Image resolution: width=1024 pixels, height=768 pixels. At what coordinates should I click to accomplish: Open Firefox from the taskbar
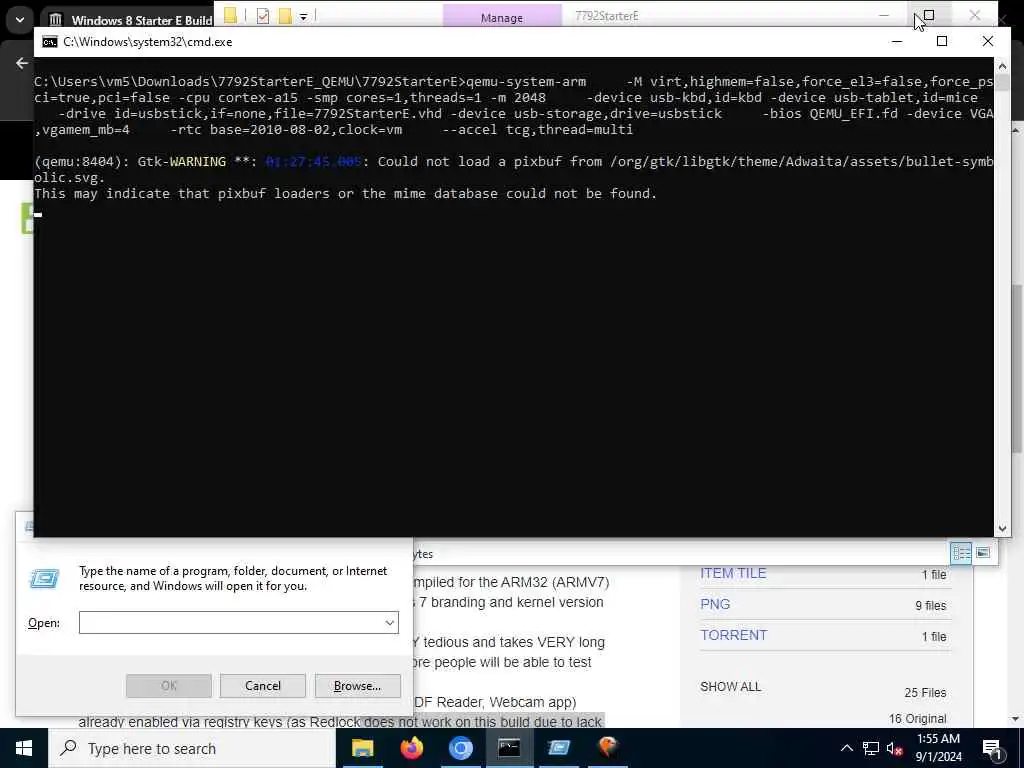pyautogui.click(x=411, y=748)
